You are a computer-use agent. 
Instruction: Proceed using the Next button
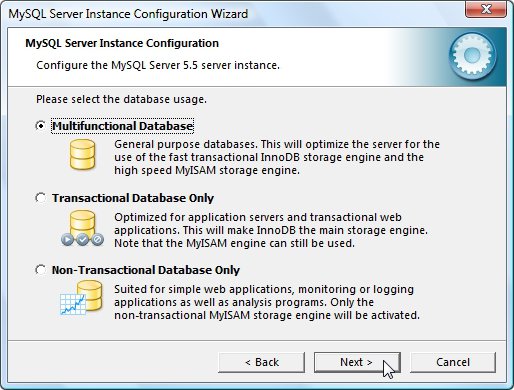357,362
